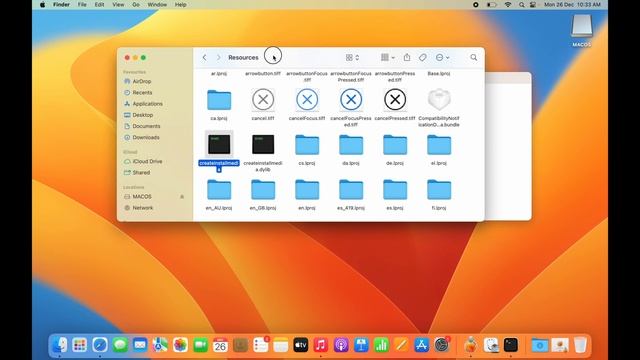
Task: Go back with the Finder back arrow
Action: (204, 58)
